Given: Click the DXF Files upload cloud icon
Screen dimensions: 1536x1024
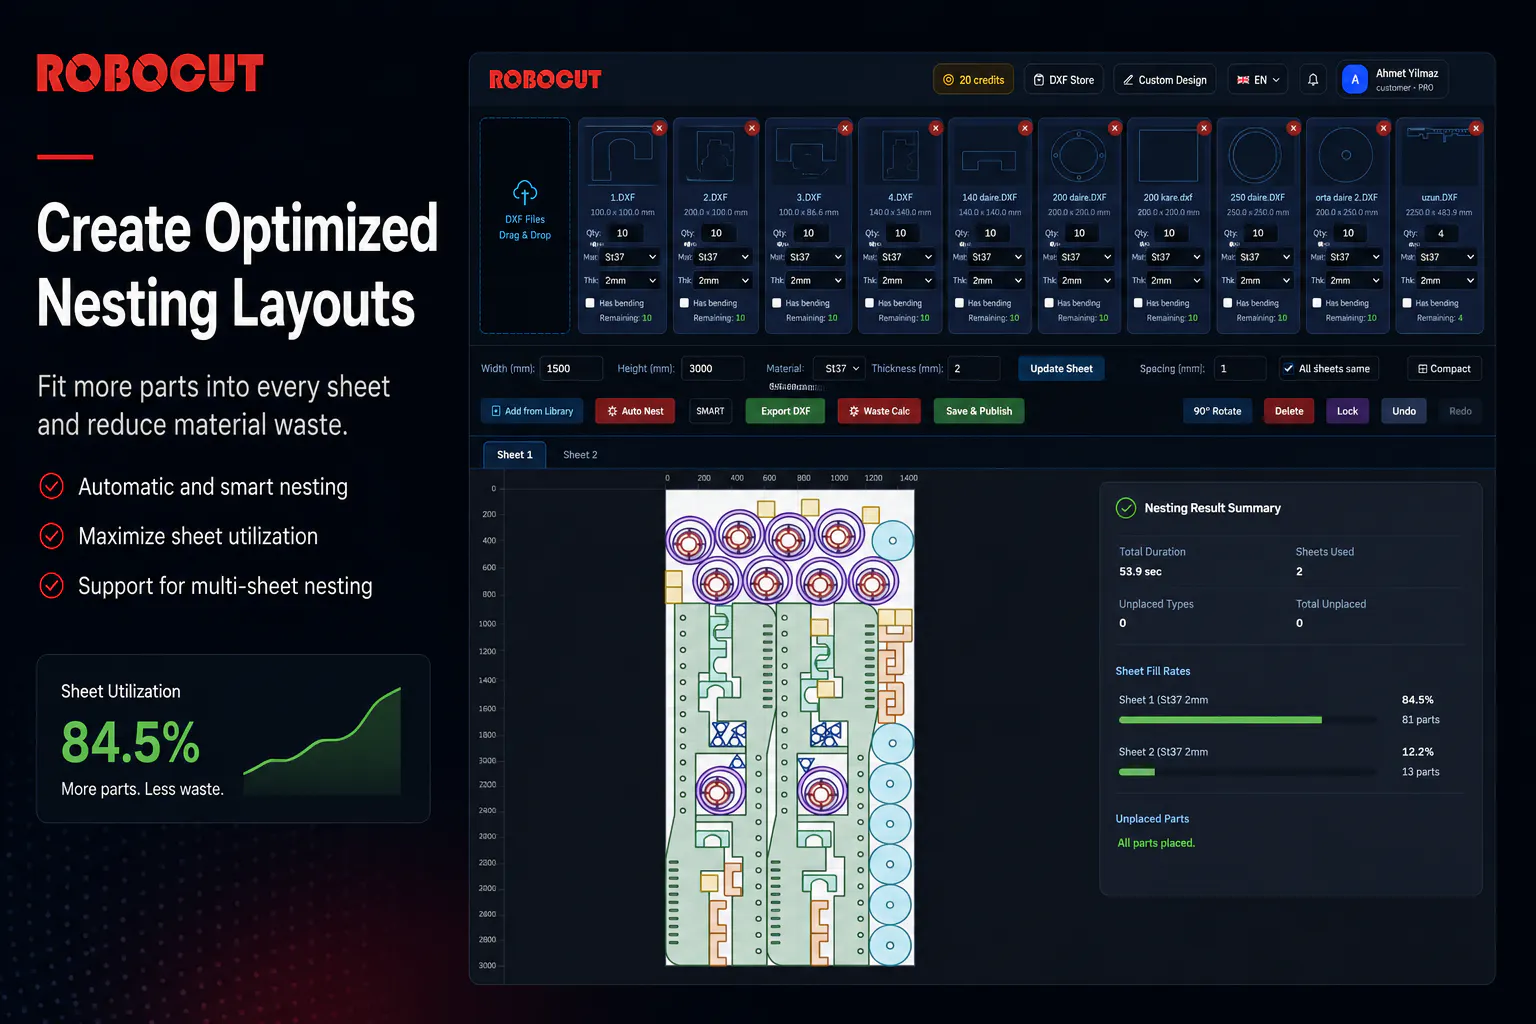Looking at the screenshot, I should pos(525,192).
